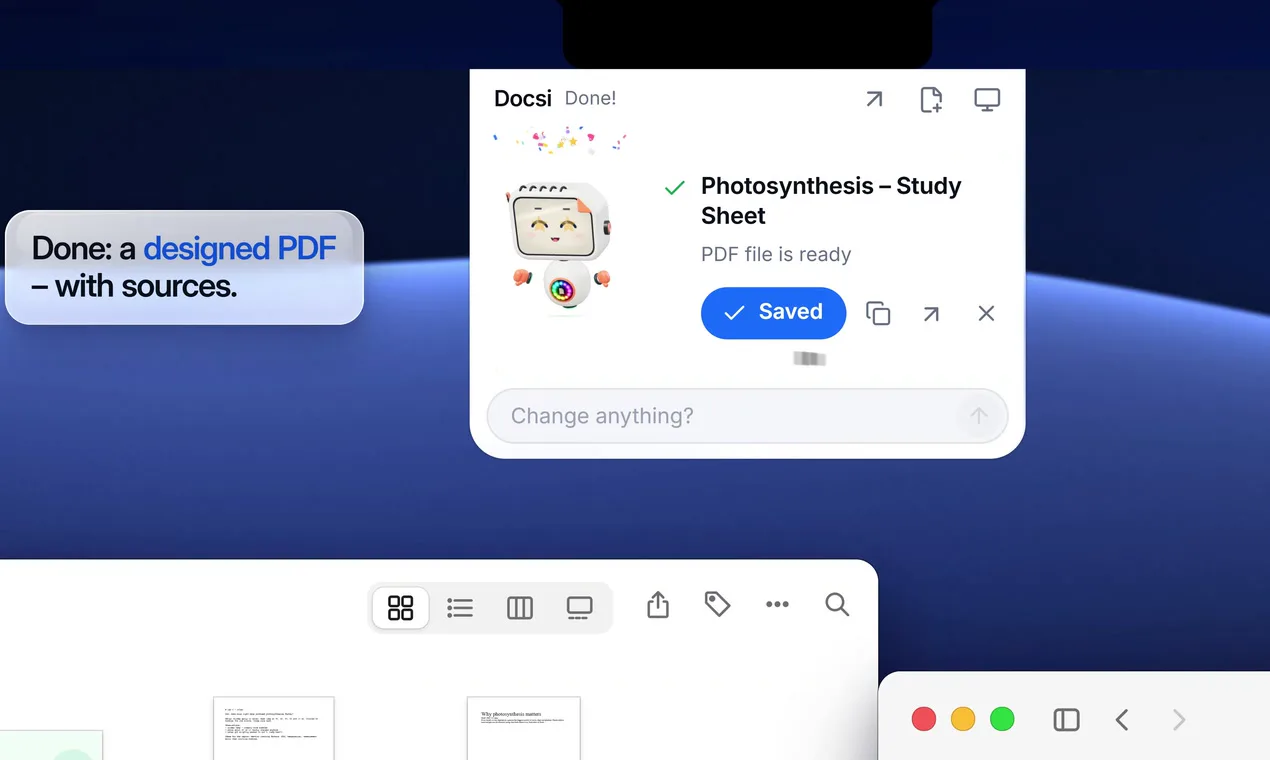Switch Finder to column view
This screenshot has height=760, width=1270.
click(x=520, y=607)
